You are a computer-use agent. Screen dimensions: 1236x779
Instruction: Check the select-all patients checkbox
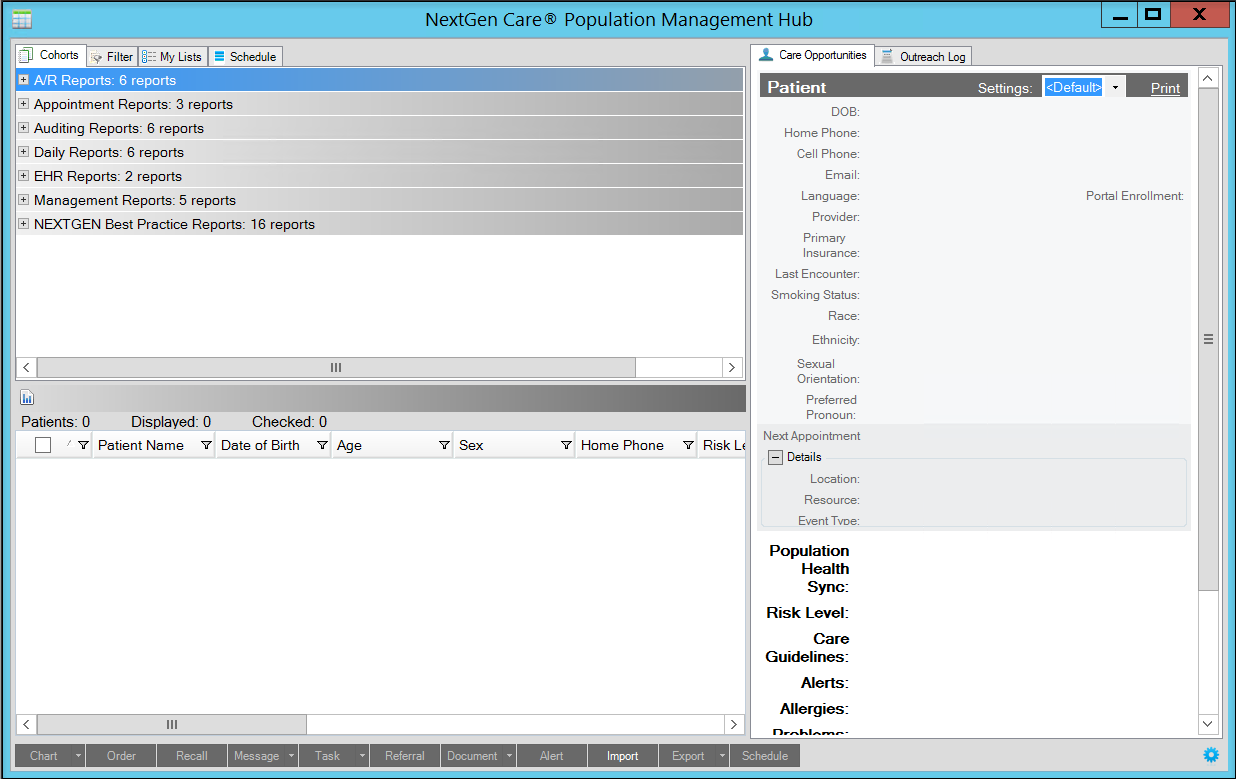click(43, 445)
